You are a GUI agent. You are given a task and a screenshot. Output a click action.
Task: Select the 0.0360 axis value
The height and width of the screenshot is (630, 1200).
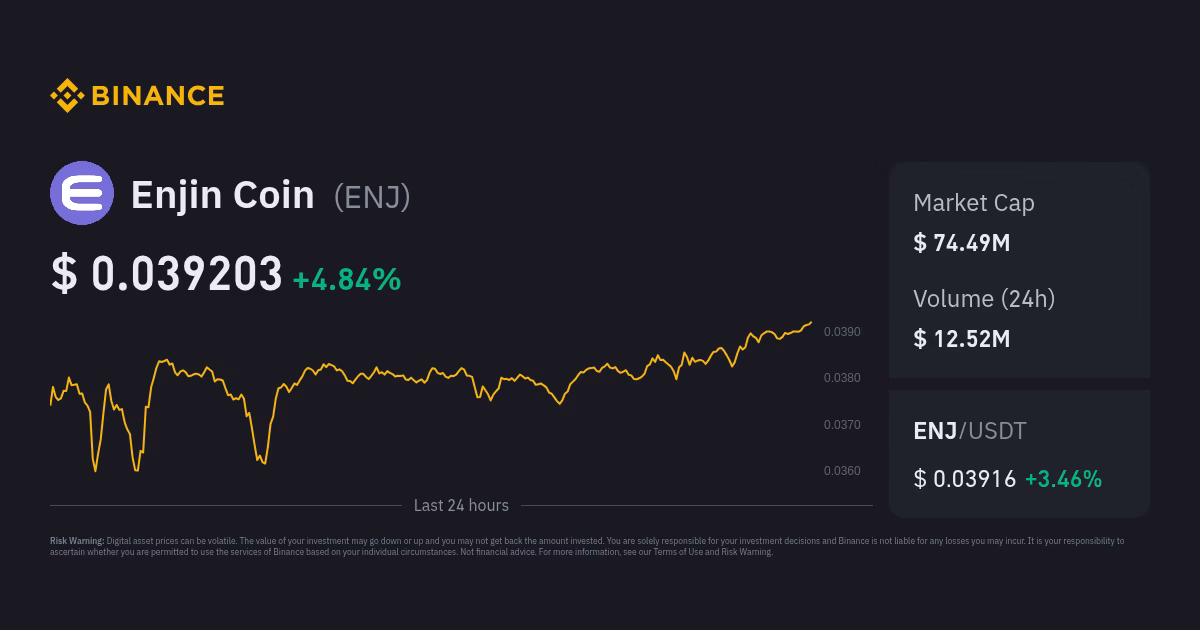point(841,470)
